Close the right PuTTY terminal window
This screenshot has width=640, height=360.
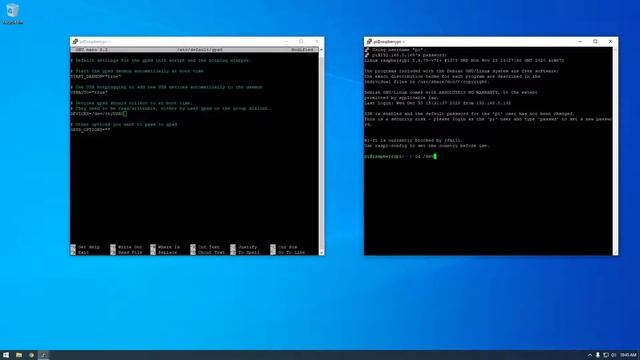610,42
